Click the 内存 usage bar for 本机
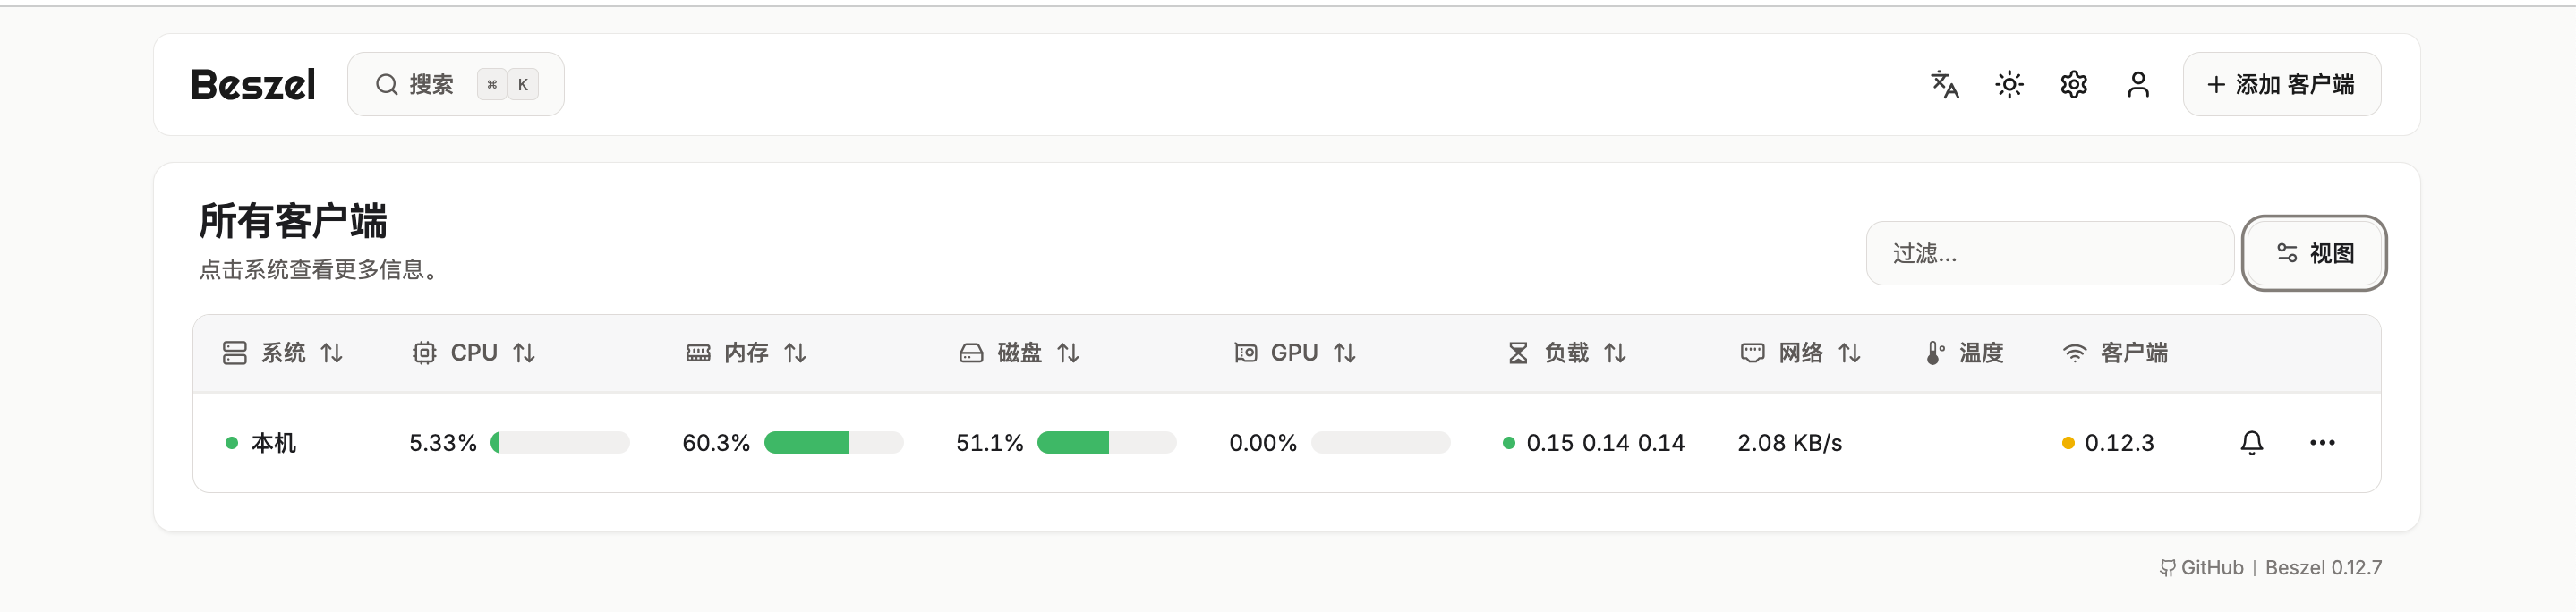Screen dimensions: 2576x612 [833, 443]
